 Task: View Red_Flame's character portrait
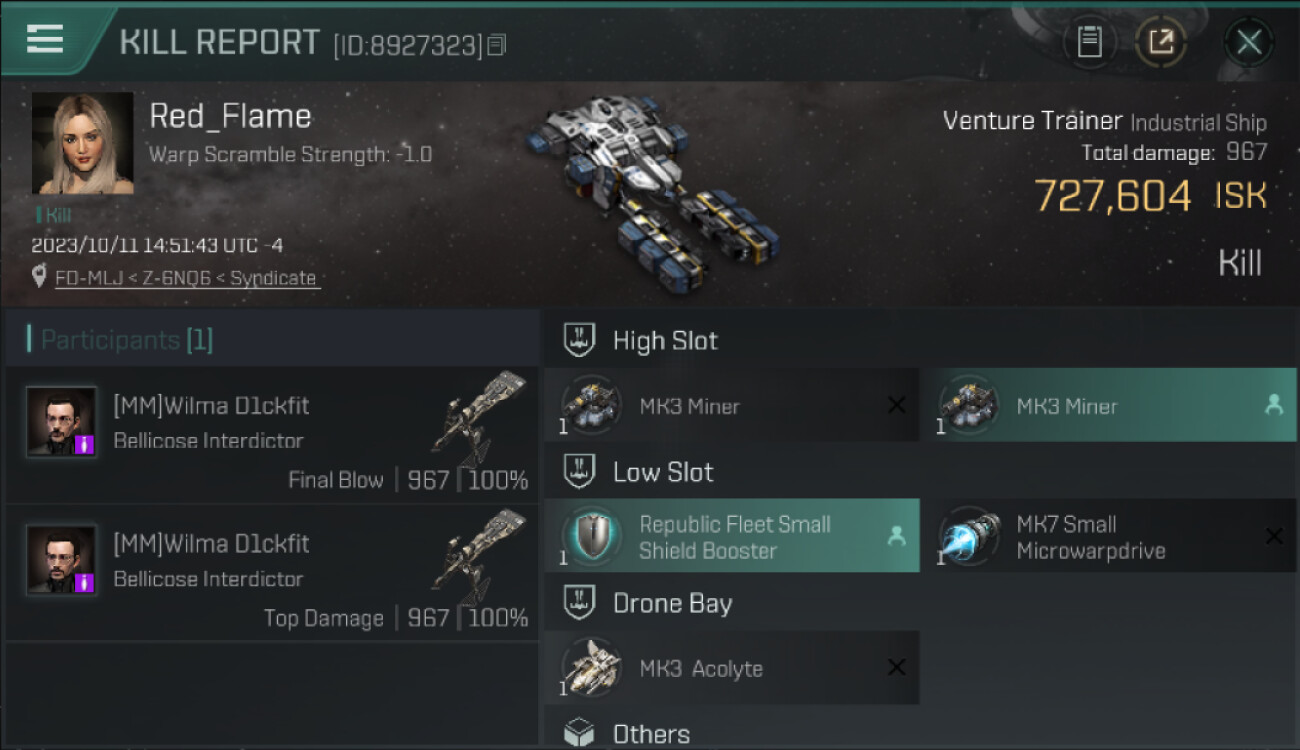(82, 143)
